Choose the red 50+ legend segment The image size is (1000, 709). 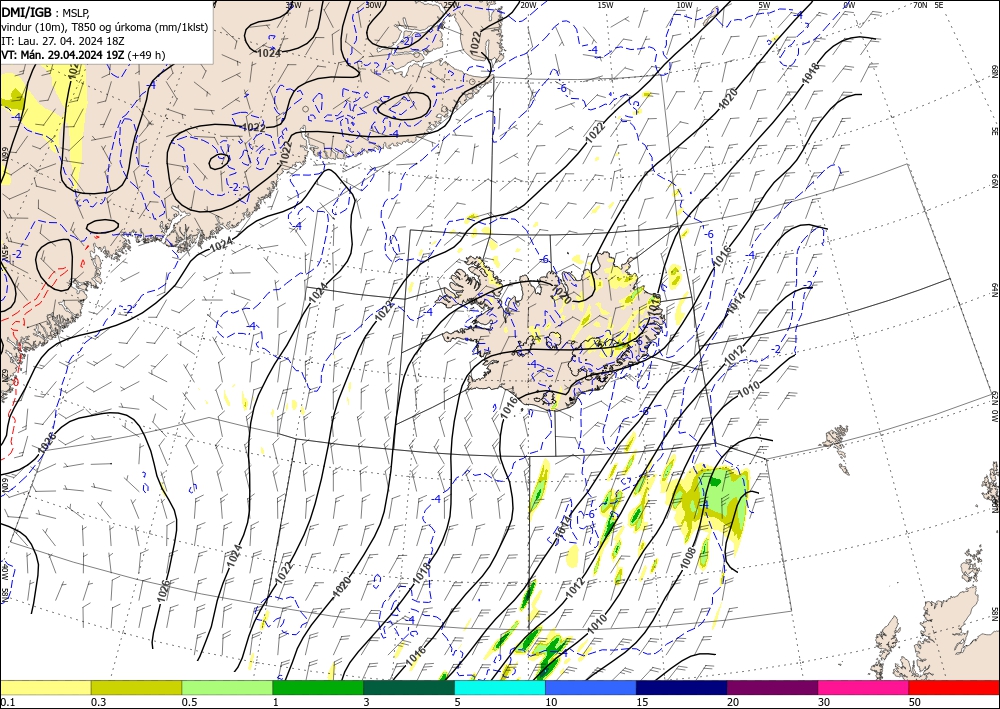pos(954,687)
